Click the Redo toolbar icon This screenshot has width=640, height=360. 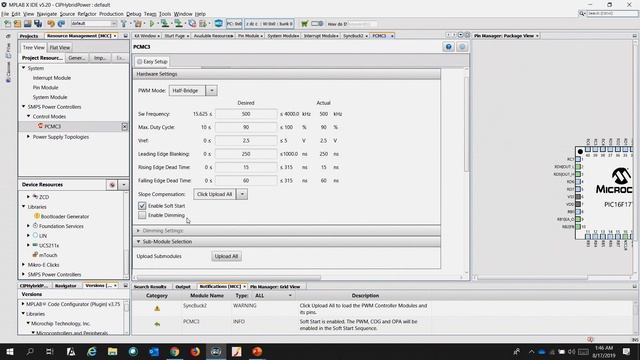[61, 24]
